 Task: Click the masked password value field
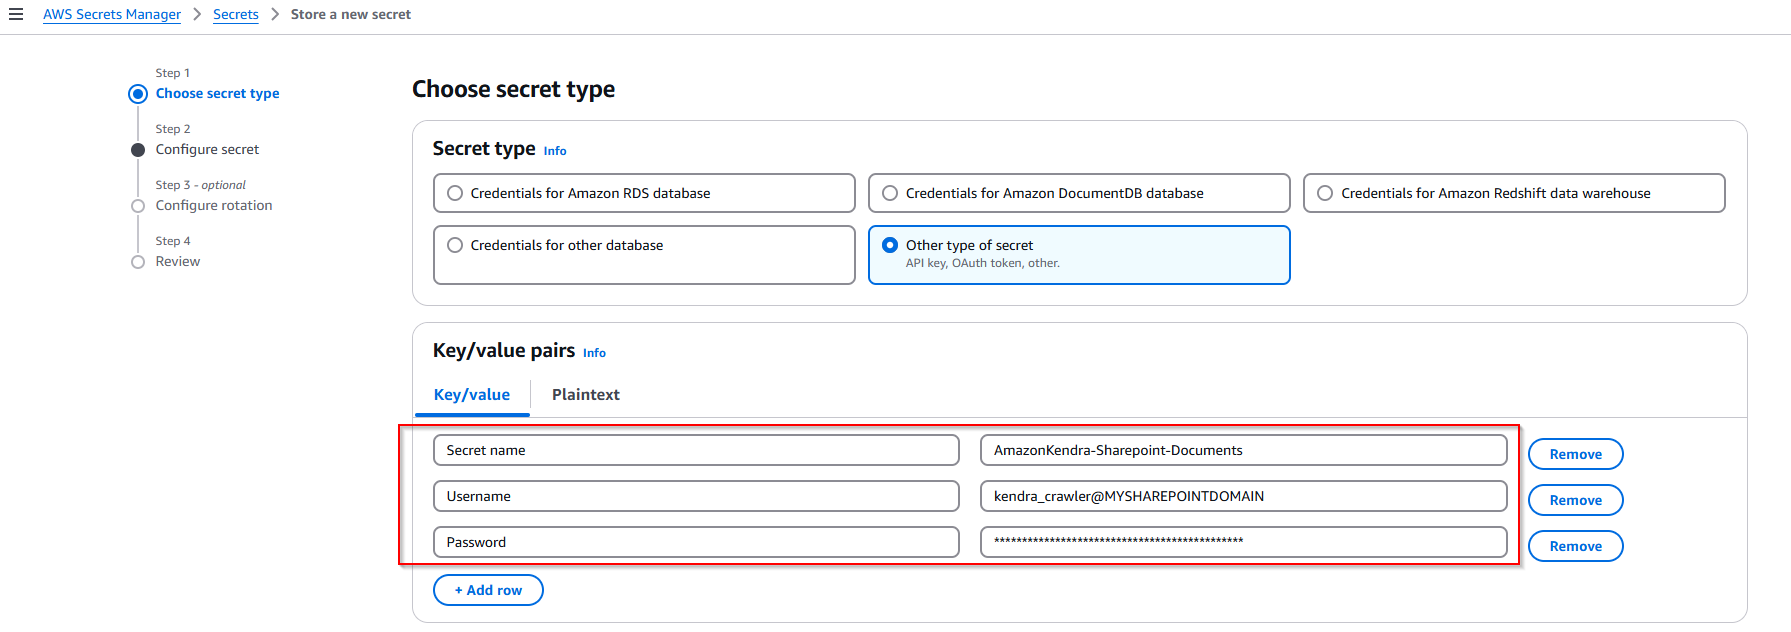click(1242, 542)
